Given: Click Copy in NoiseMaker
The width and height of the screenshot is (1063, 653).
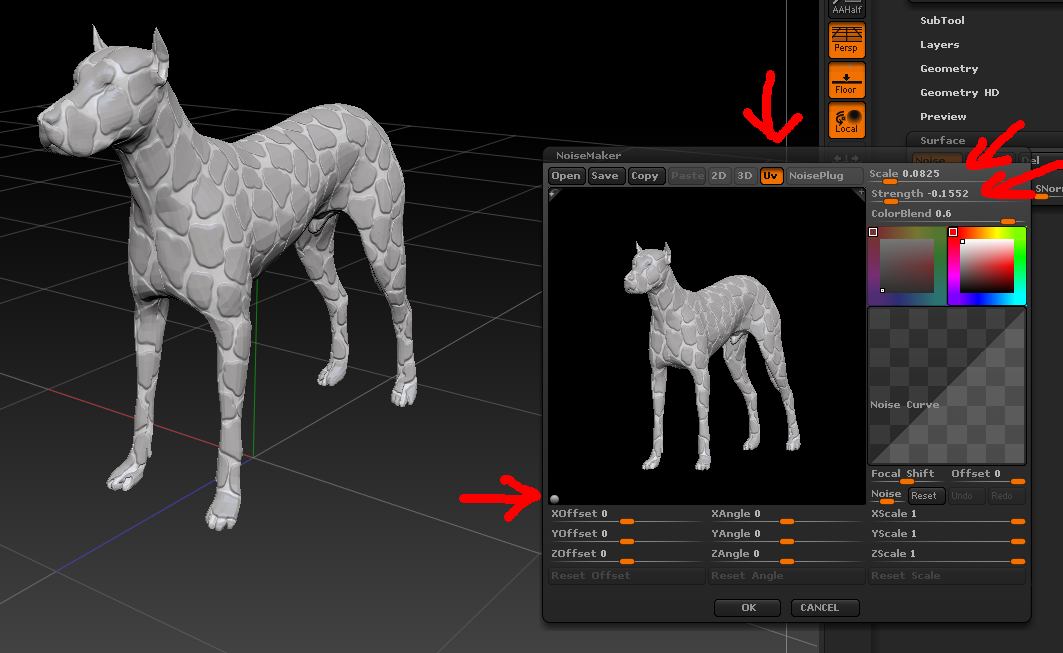Looking at the screenshot, I should click(x=645, y=176).
